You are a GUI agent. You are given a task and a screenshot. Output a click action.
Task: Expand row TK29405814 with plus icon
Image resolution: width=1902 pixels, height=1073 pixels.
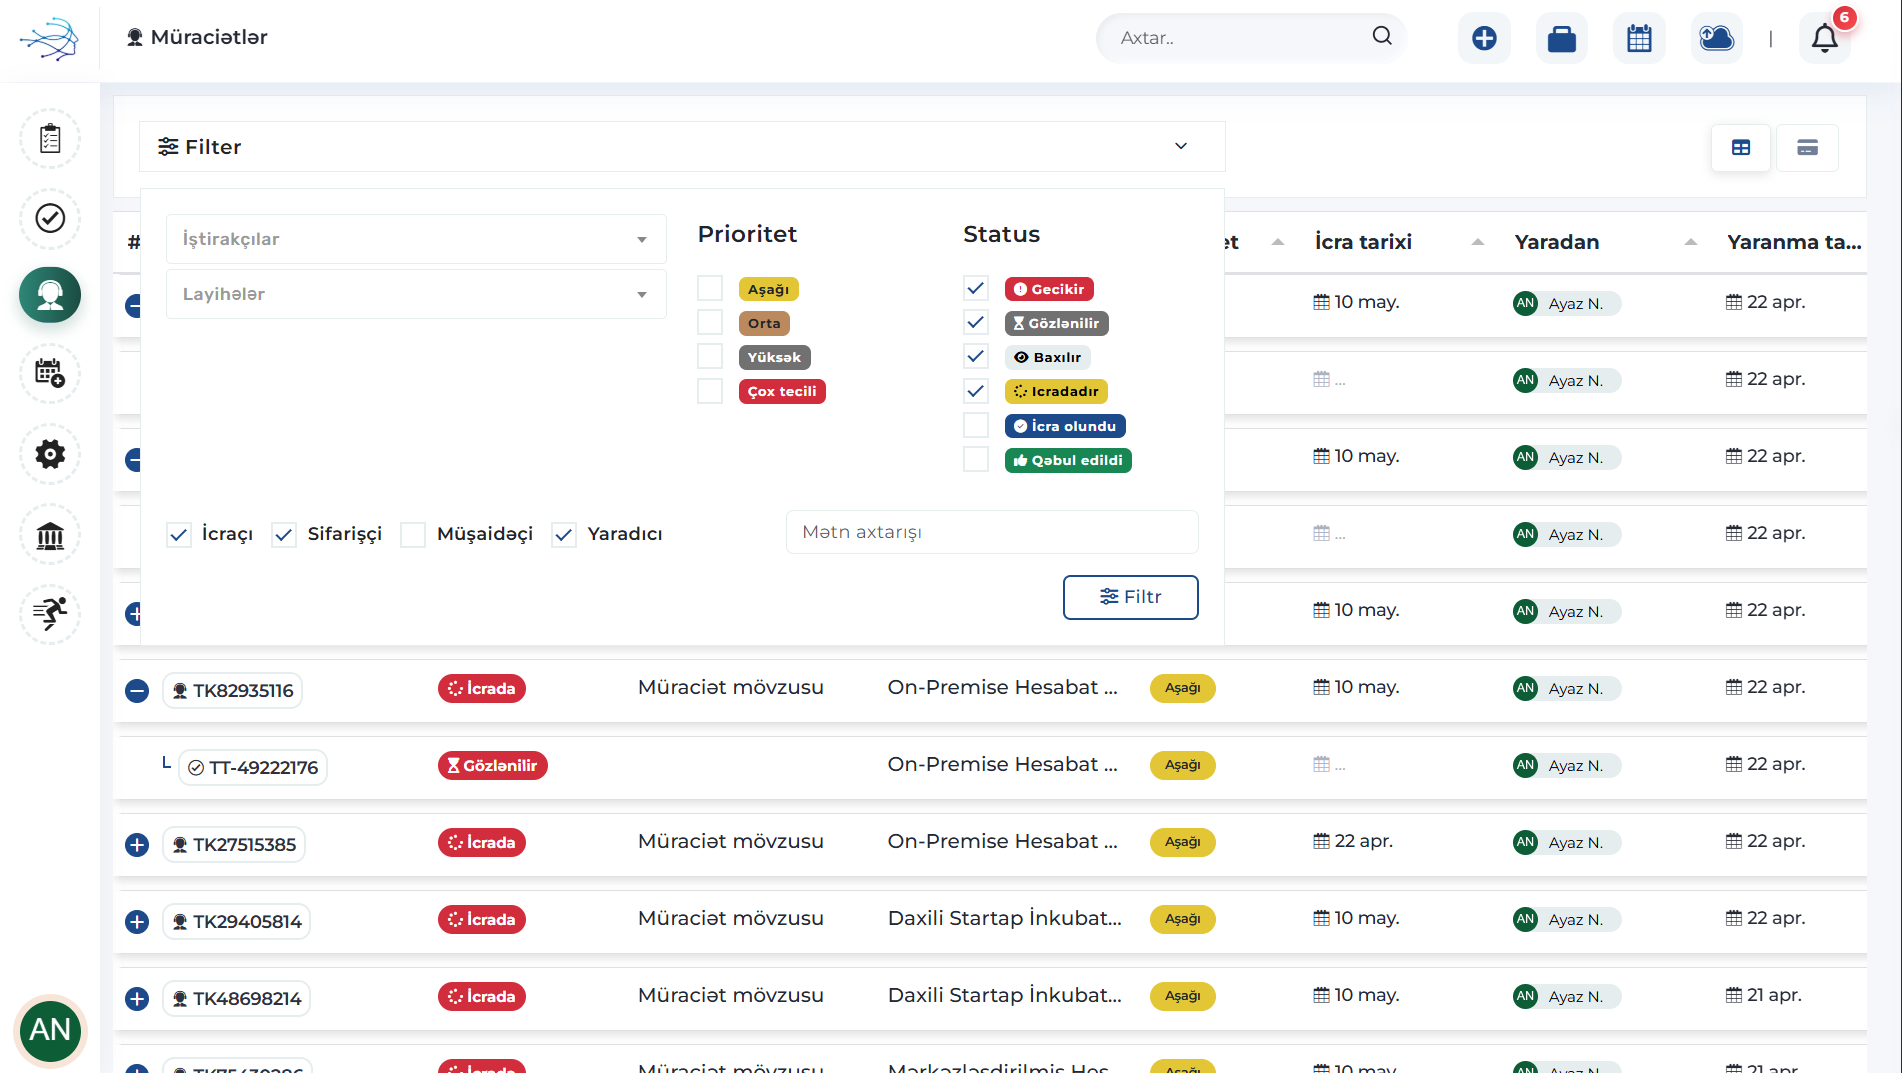click(137, 922)
